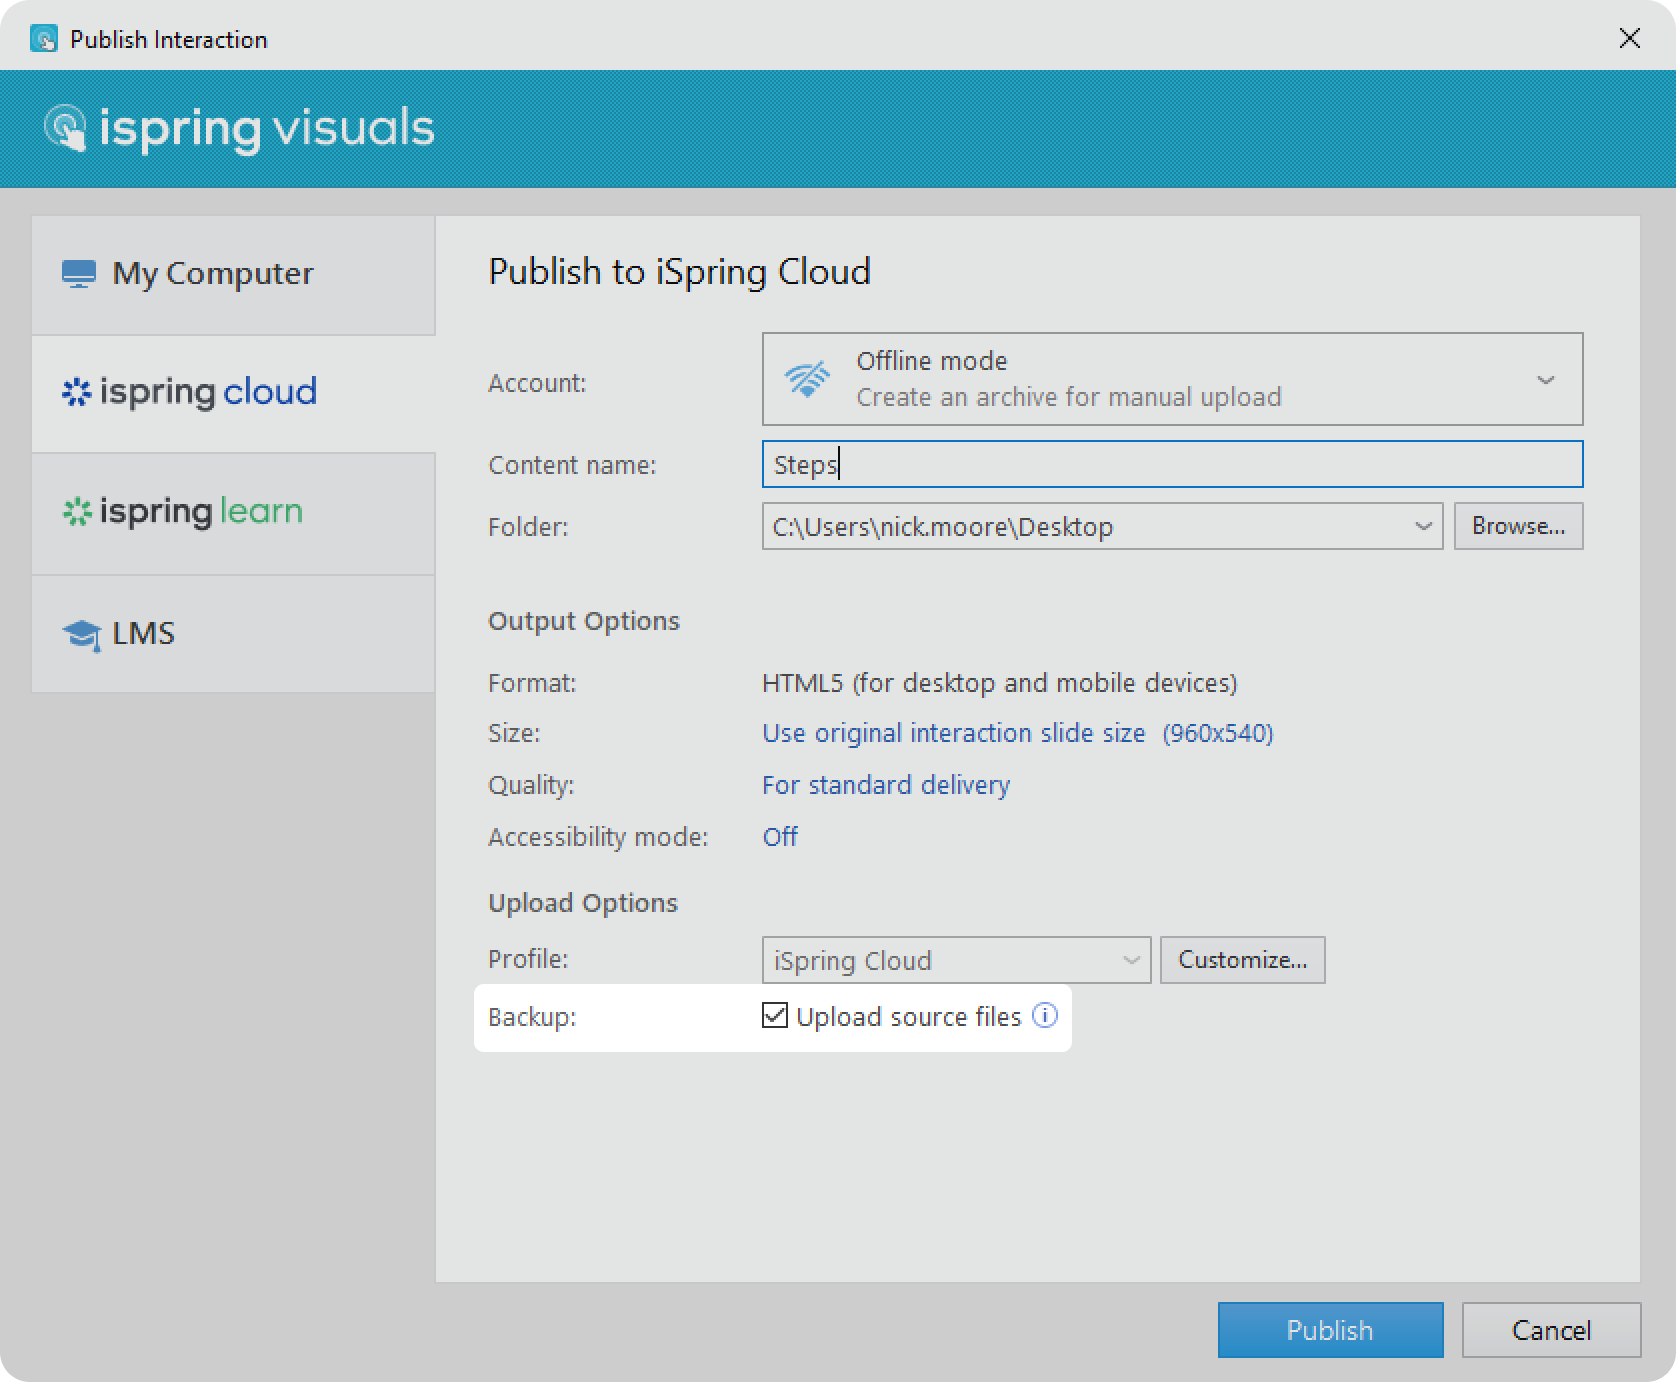Click the HTML5 (for desktop and mobile devices) text
Screen dimensions: 1676x1382
click(999, 683)
